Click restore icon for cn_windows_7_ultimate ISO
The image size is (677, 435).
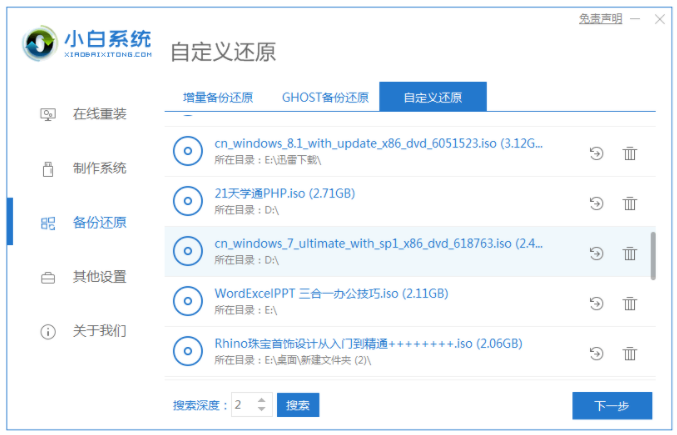597,253
